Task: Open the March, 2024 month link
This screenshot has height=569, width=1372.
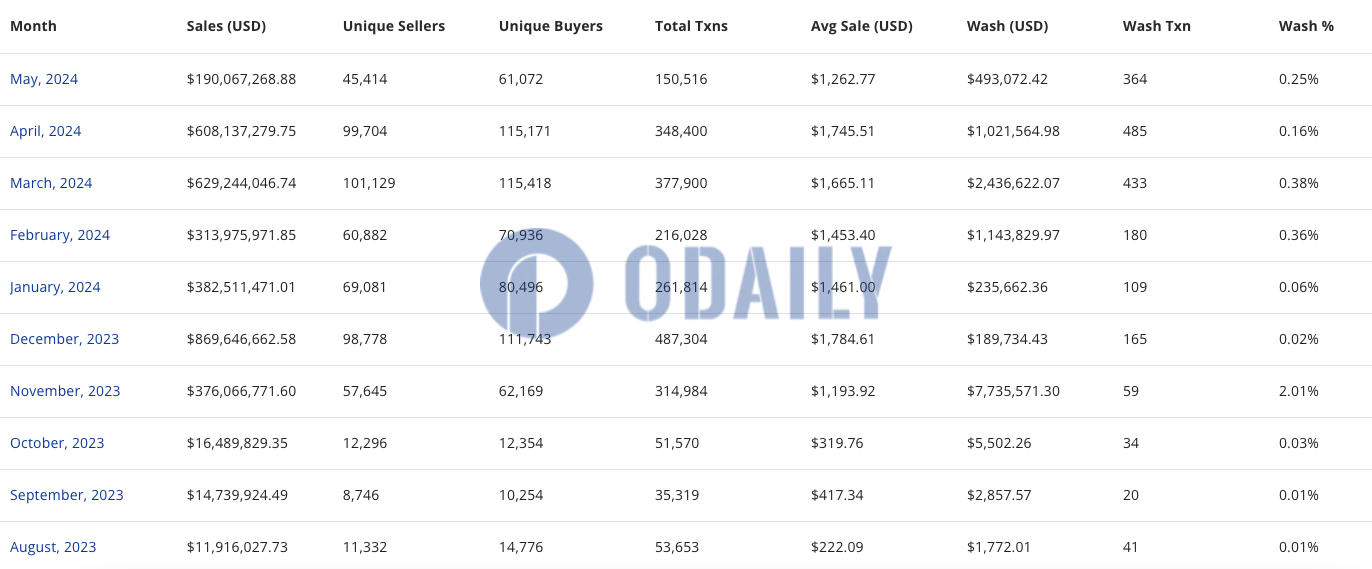Action: coord(51,183)
